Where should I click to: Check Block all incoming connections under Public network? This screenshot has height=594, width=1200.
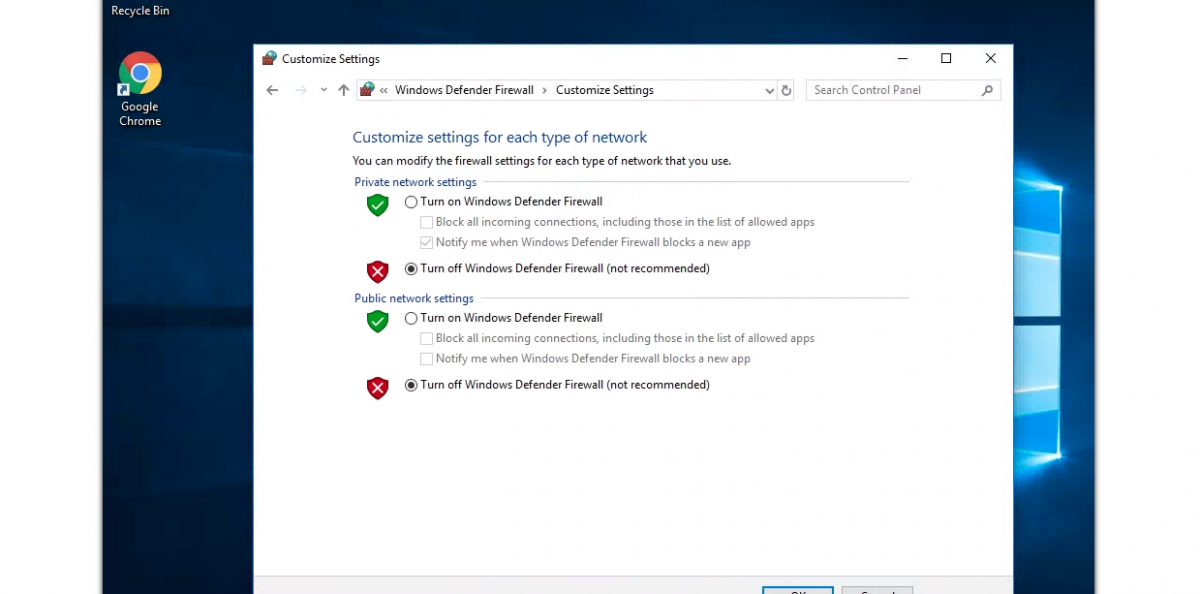click(x=427, y=338)
